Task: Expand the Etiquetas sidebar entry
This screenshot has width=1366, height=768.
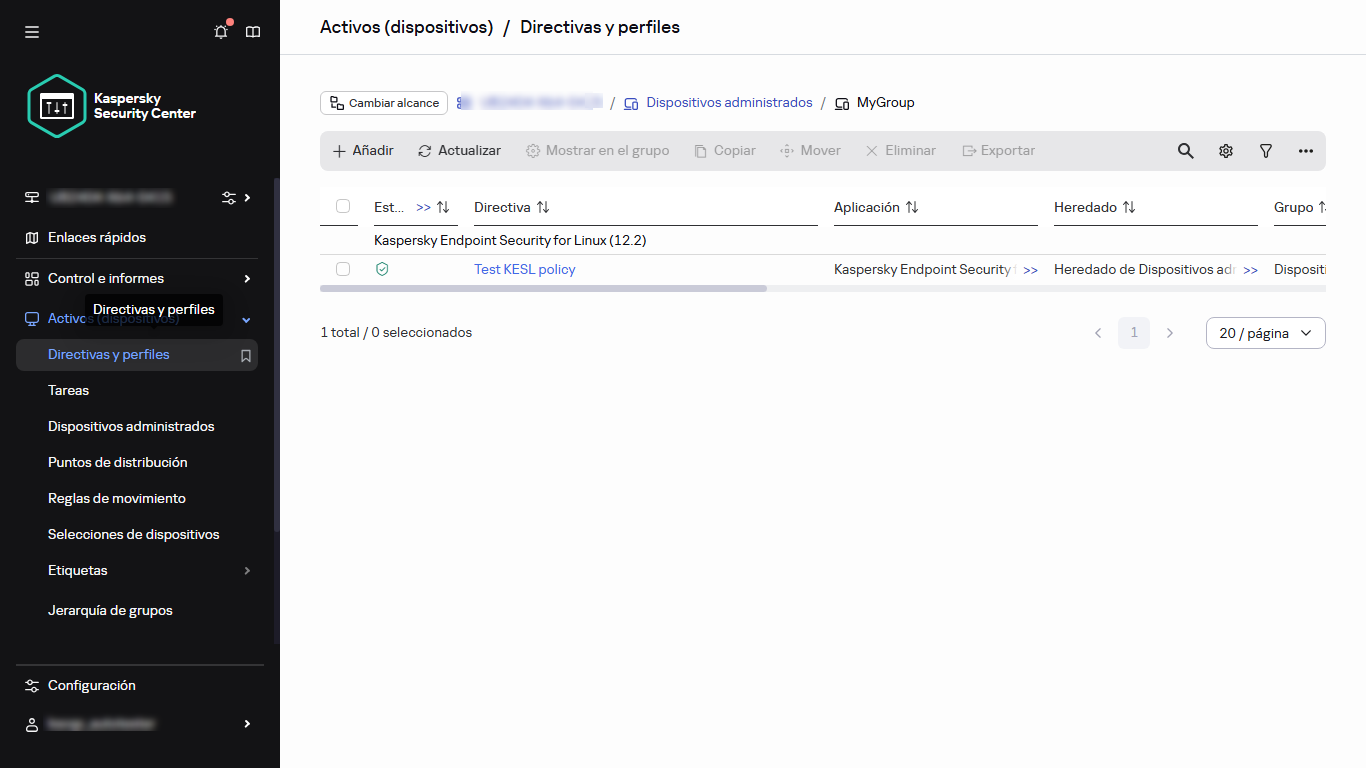Action: [246, 570]
